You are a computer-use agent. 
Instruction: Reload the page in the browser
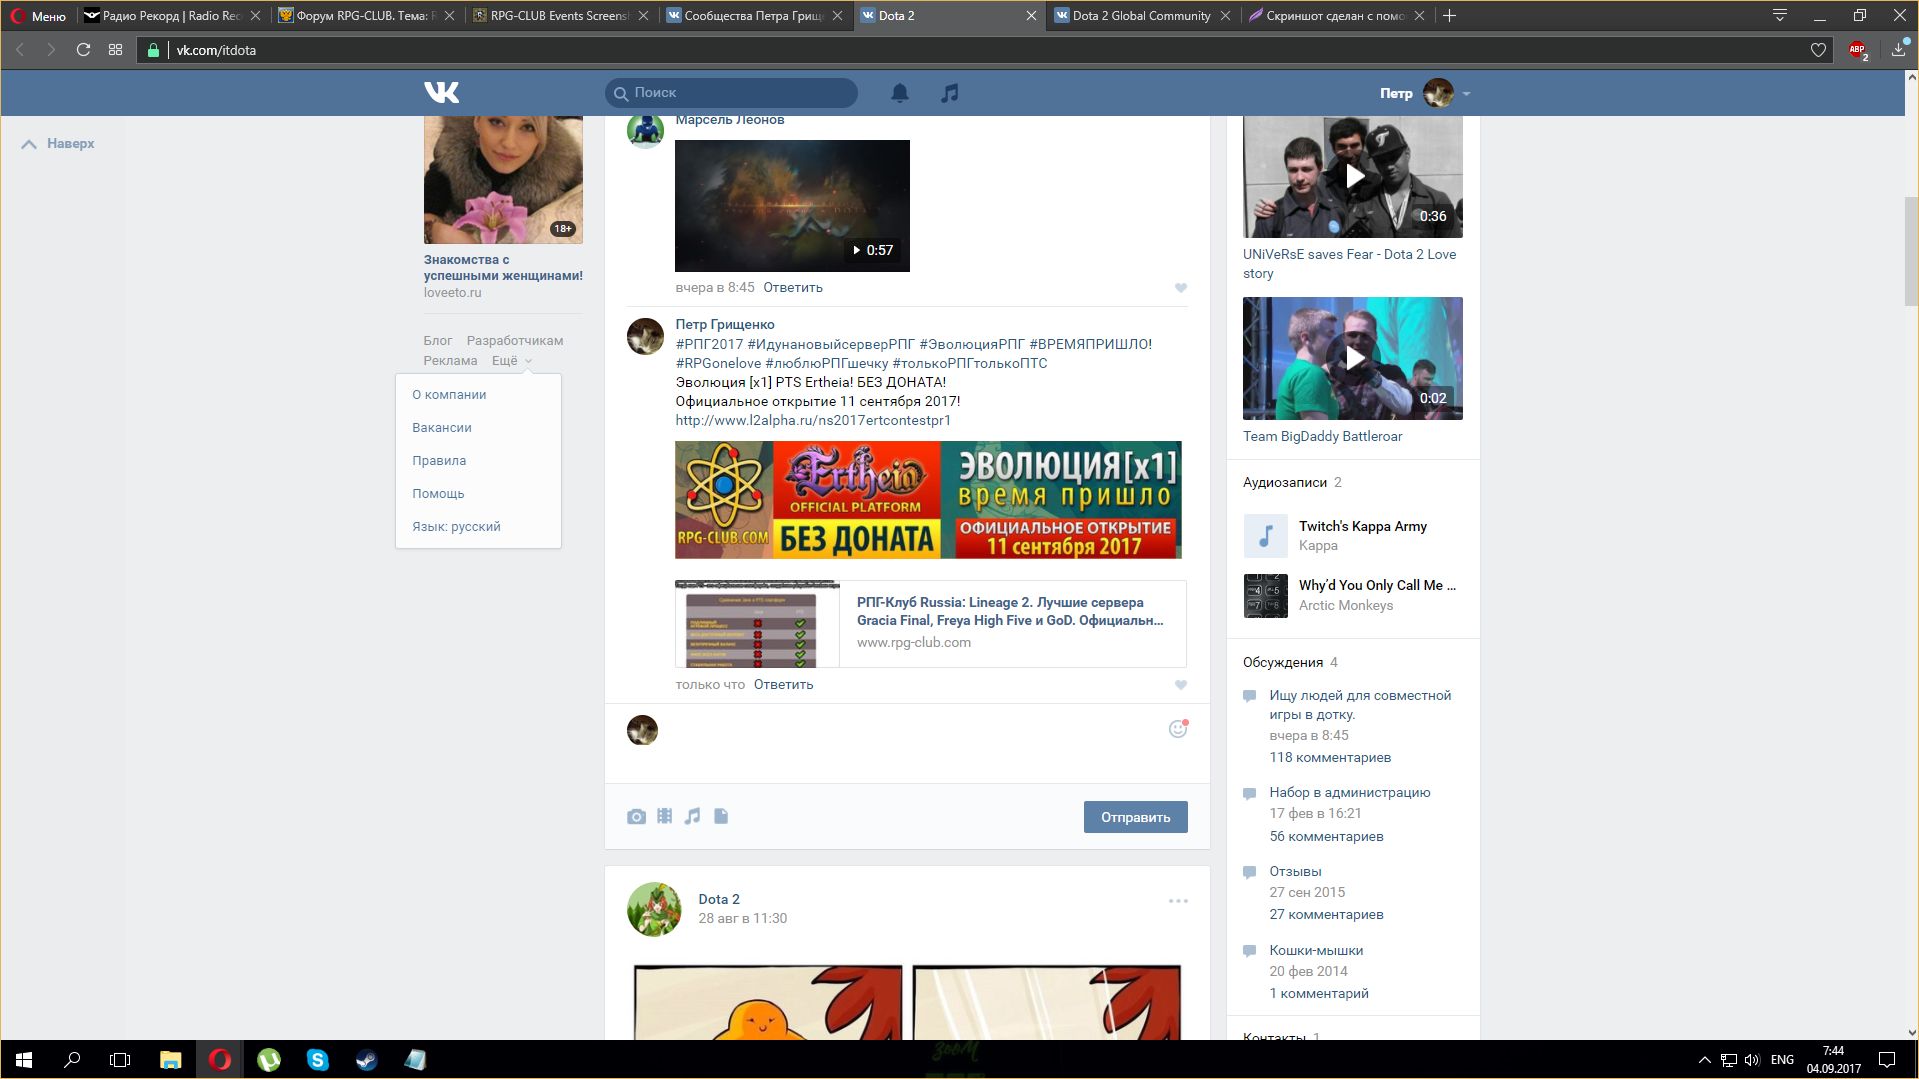[84, 50]
